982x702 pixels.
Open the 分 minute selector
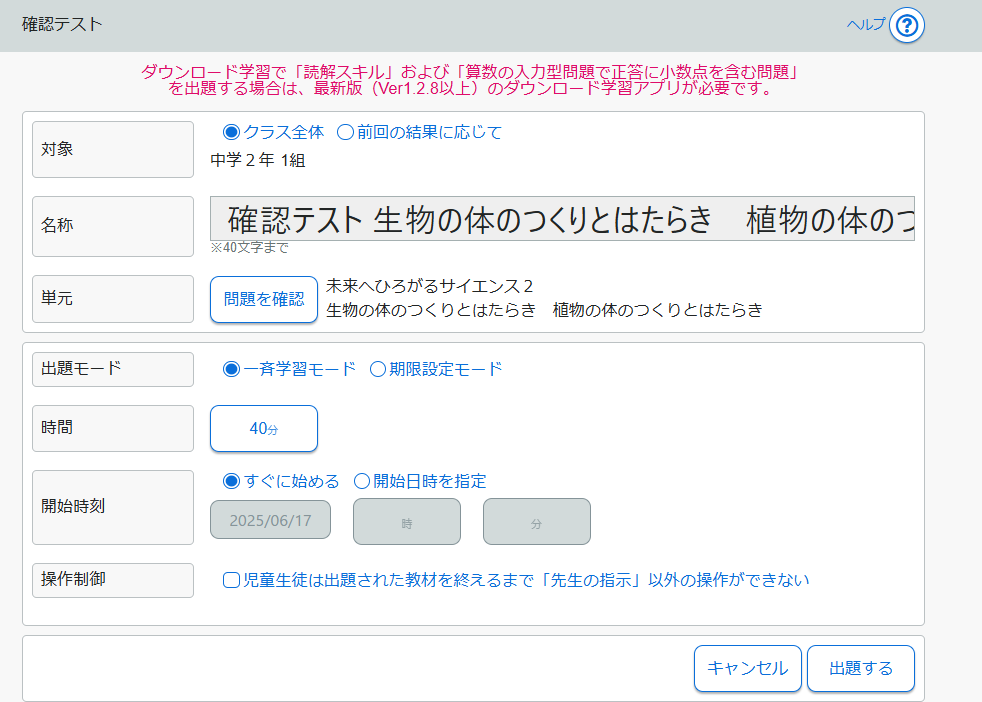point(537,521)
